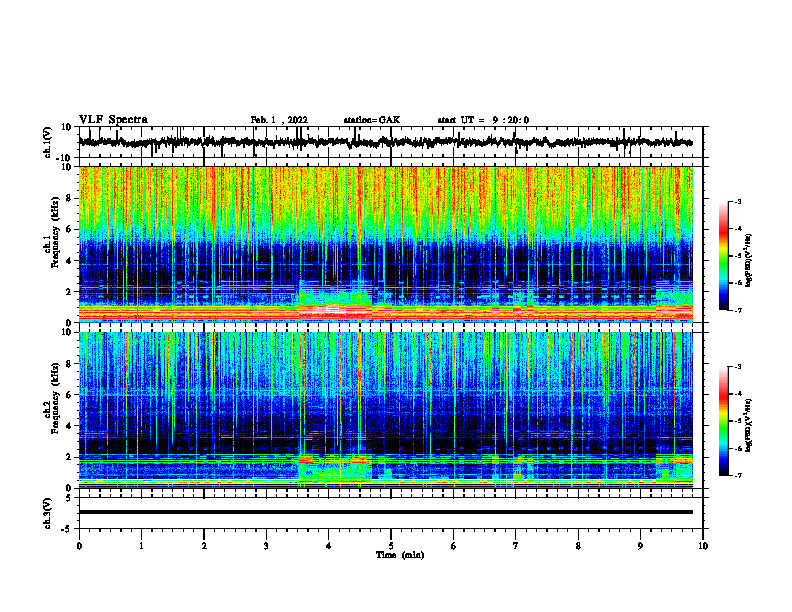
Task: Click the '-7' label on ch.2 color bar
Action: point(737,475)
